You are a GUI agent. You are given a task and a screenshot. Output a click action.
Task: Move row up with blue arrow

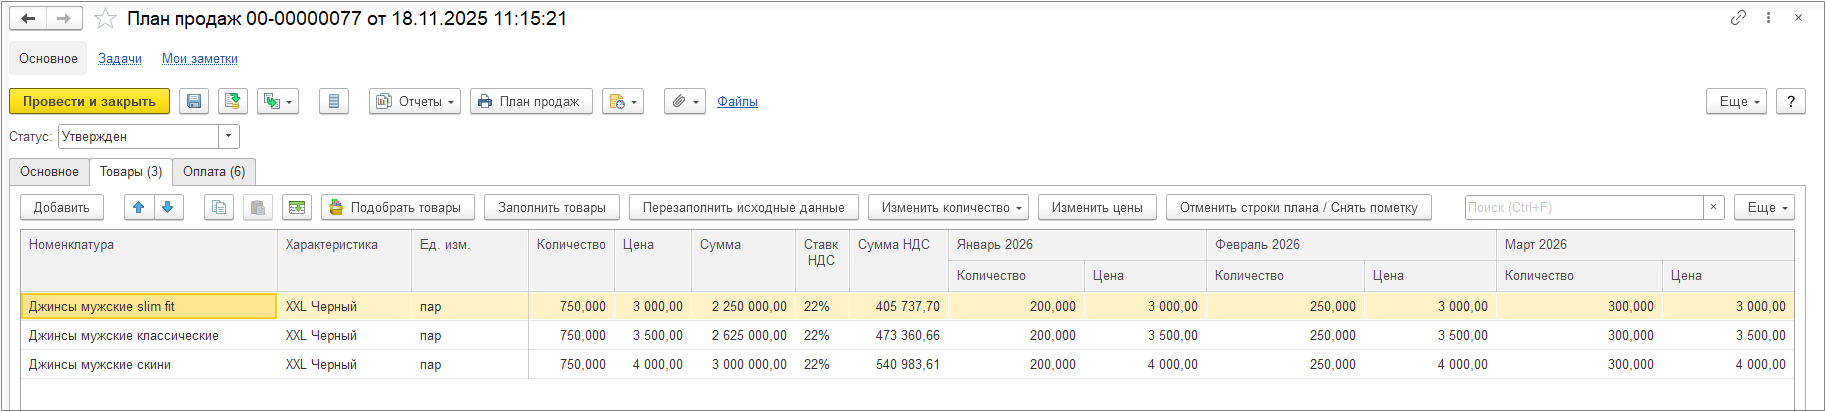coord(139,207)
